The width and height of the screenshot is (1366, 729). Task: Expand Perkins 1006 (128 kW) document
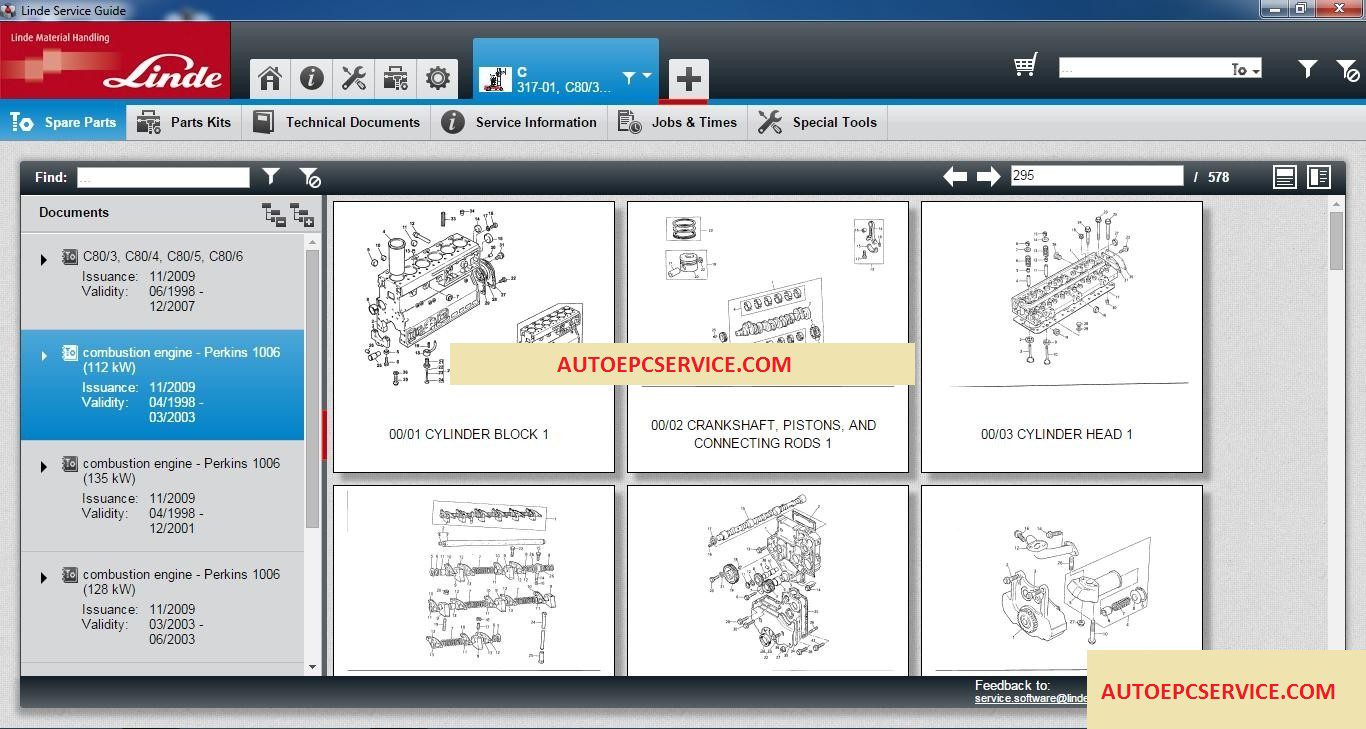(x=44, y=578)
